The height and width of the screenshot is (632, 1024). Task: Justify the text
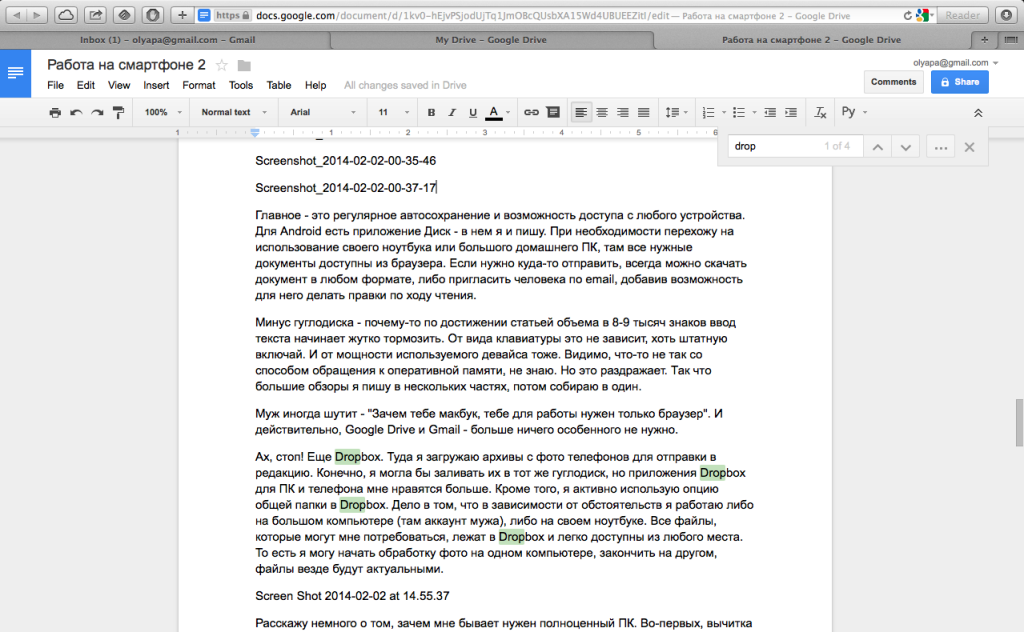643,112
